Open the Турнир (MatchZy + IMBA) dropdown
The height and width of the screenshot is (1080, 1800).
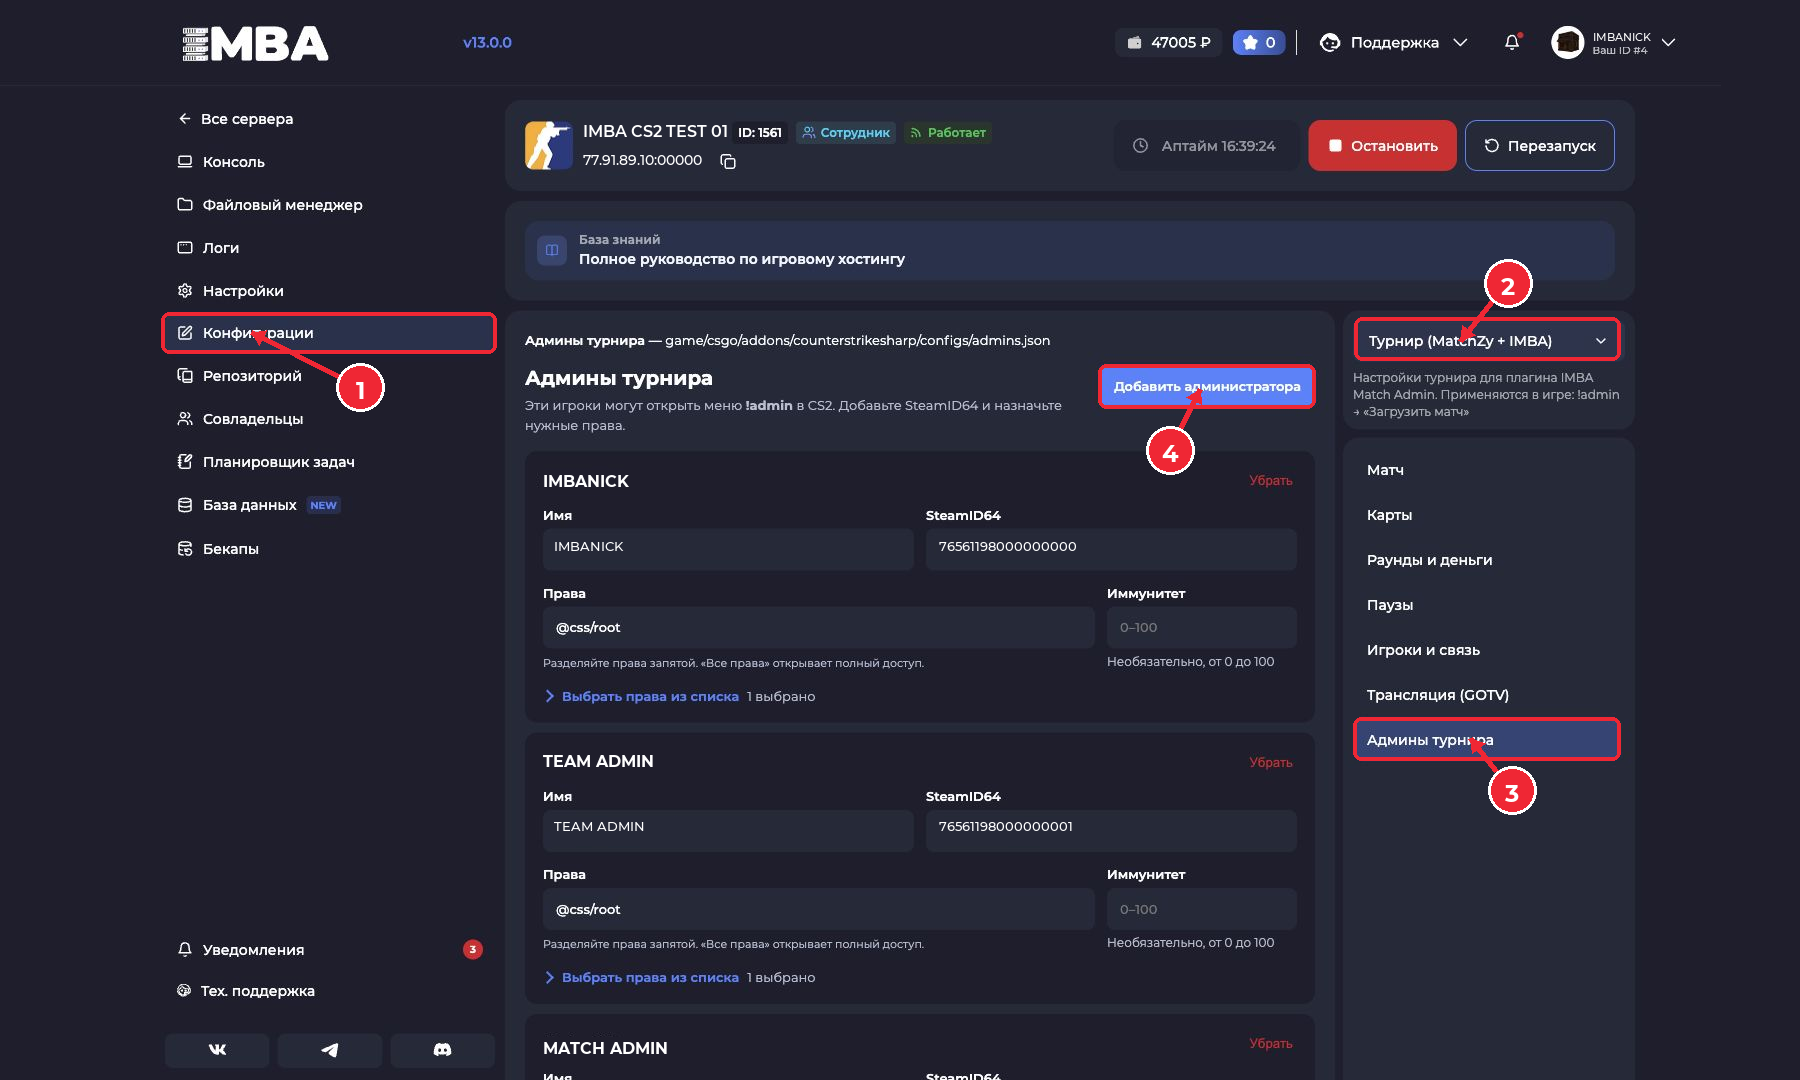pyautogui.click(x=1487, y=341)
